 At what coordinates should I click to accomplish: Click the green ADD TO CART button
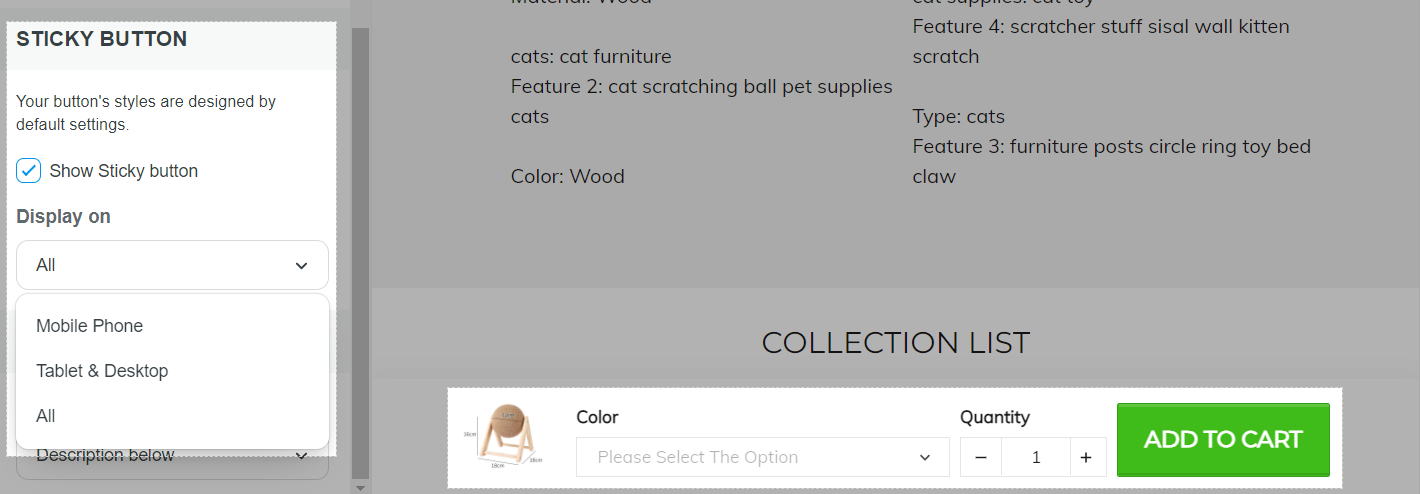1223,439
